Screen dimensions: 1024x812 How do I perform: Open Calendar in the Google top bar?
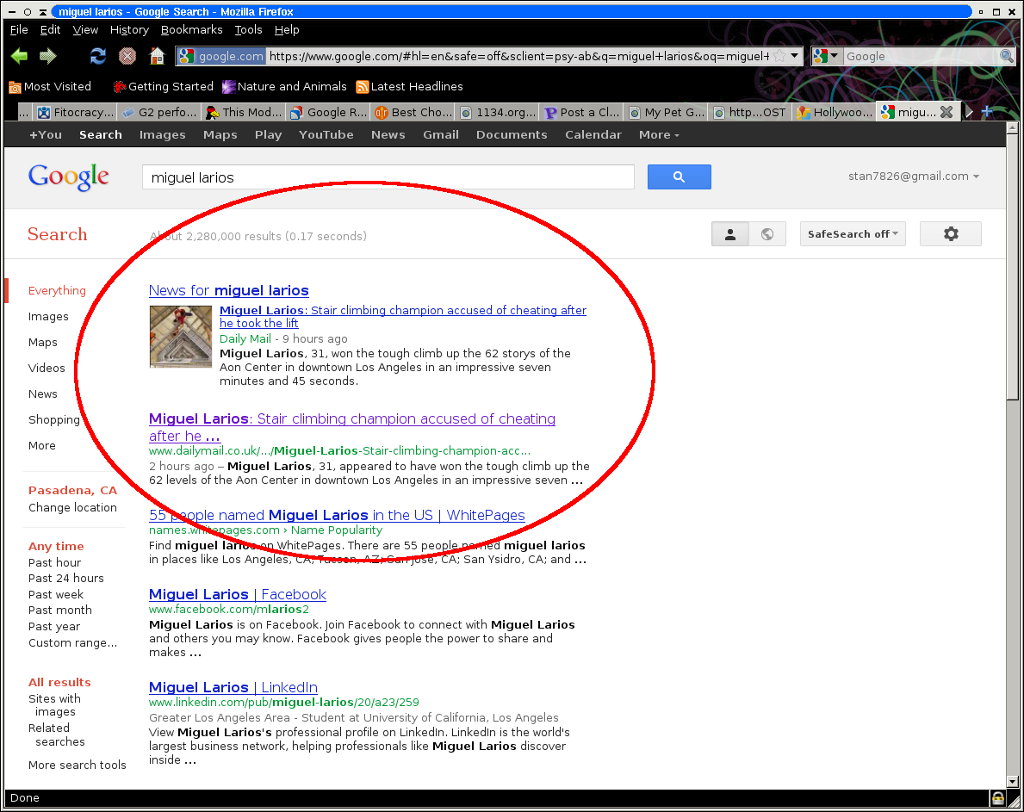(593, 135)
